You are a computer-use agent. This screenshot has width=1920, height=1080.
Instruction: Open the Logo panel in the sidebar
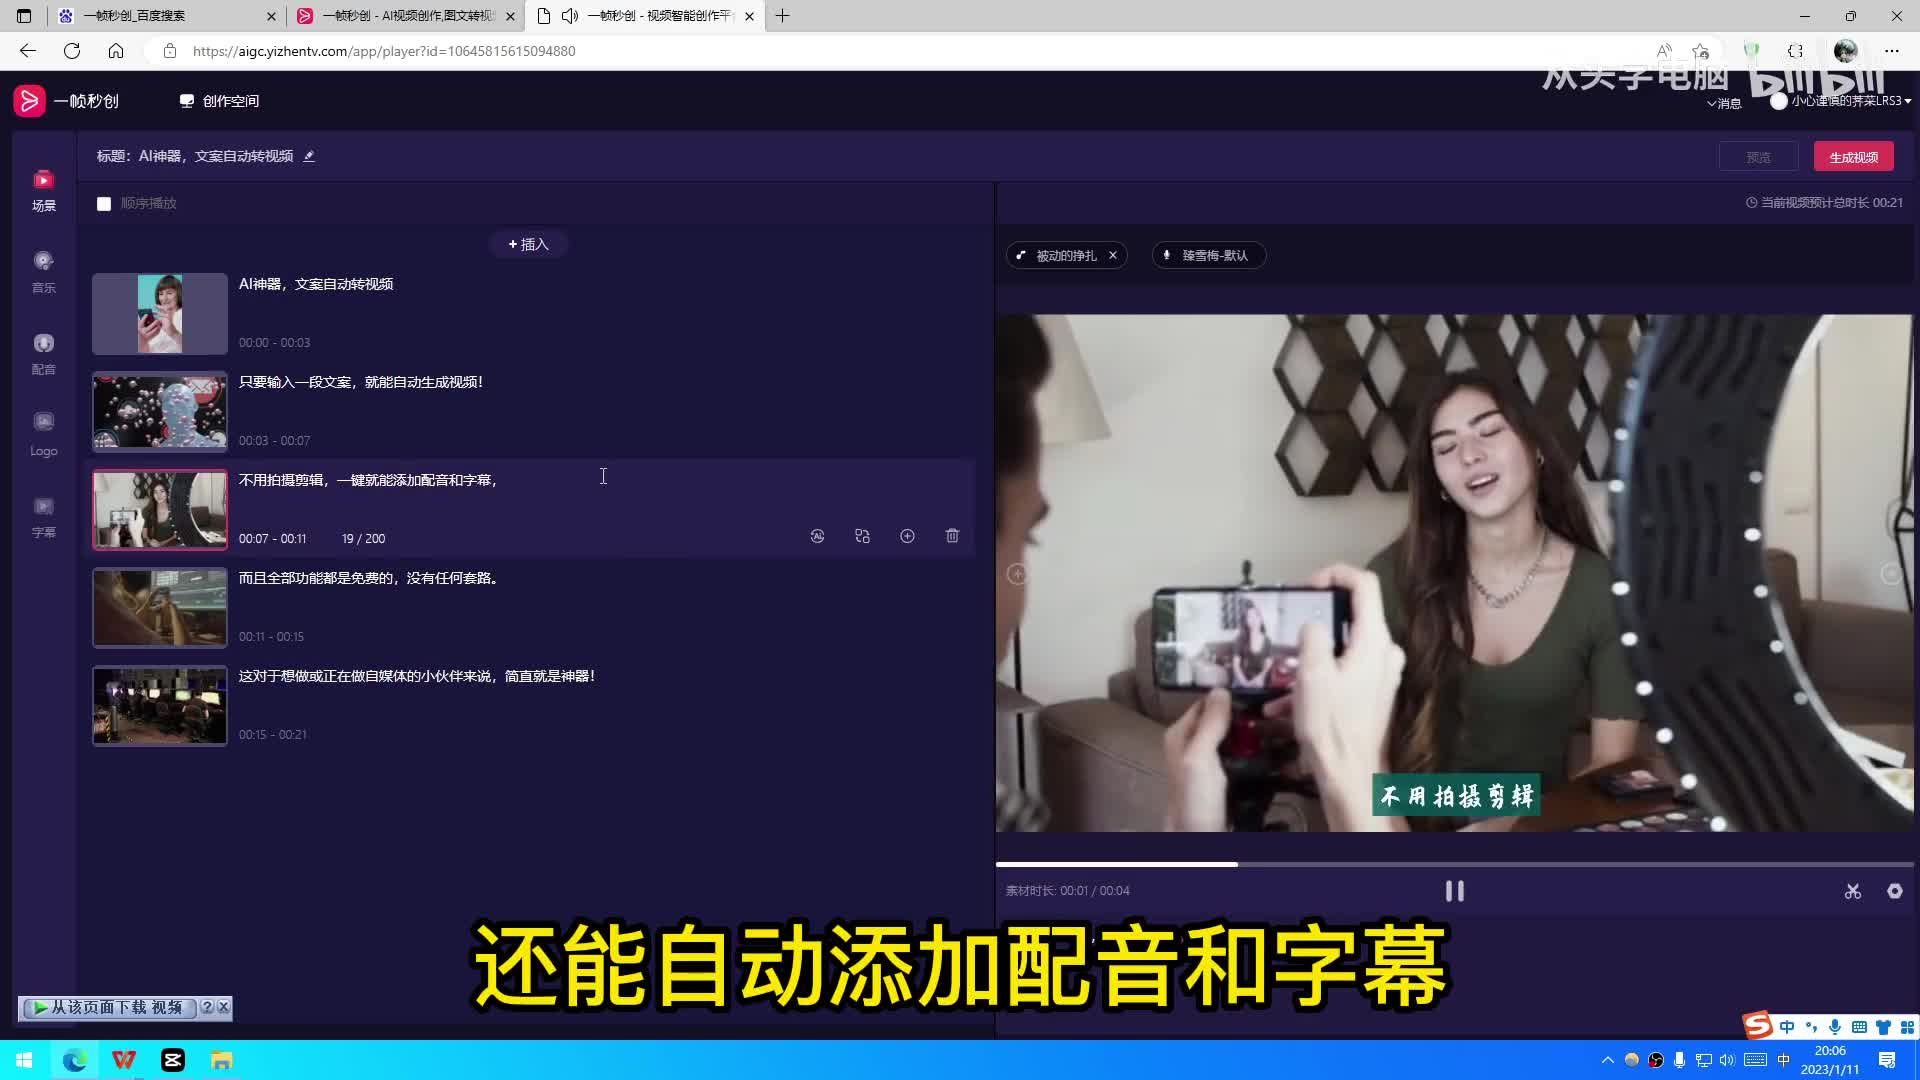(43, 434)
